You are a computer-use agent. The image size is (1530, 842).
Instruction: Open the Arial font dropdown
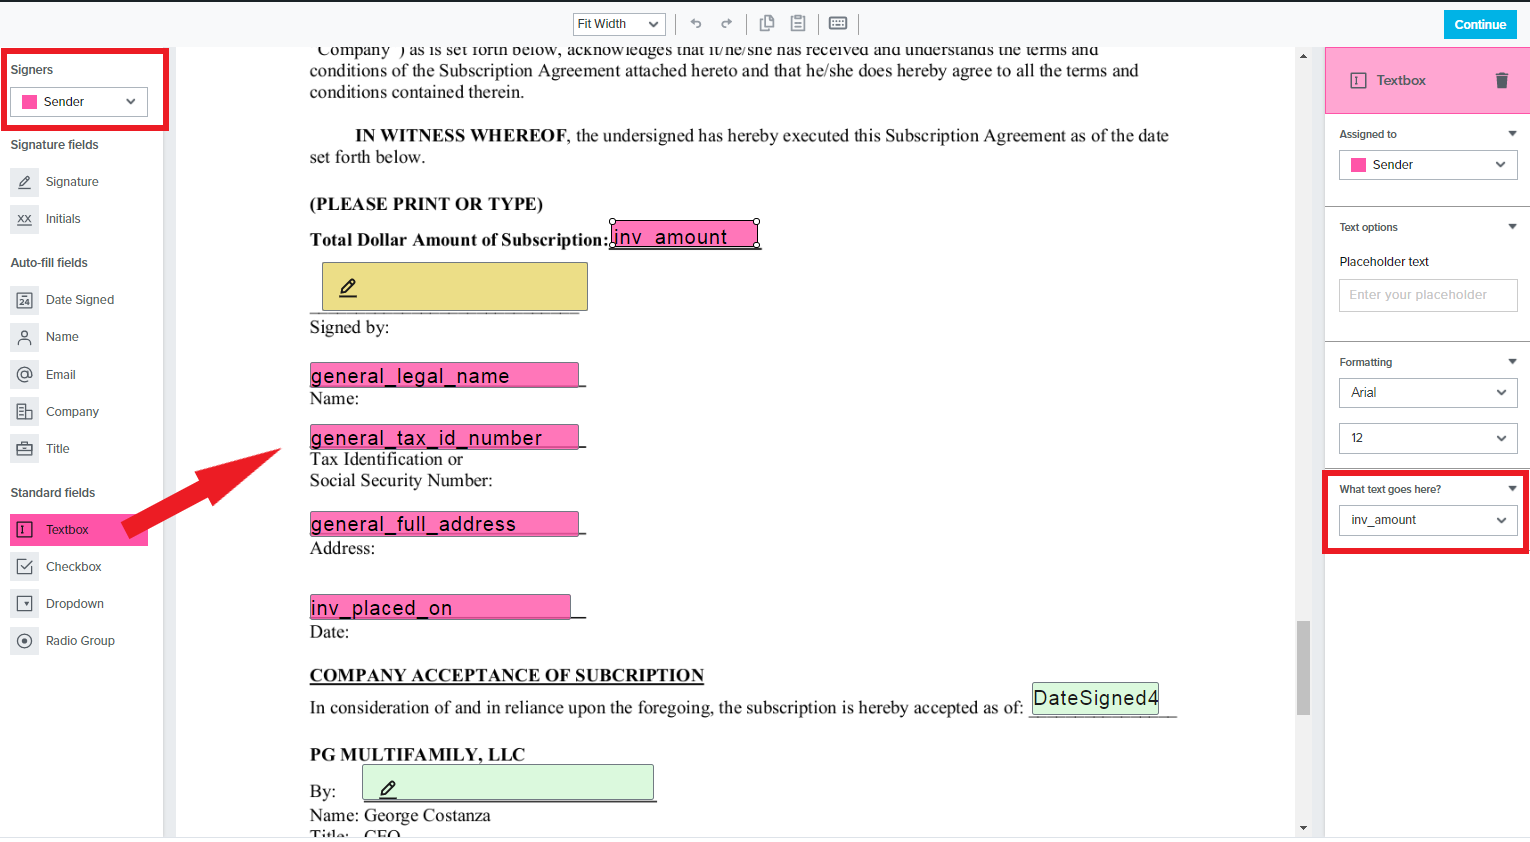pos(1428,393)
